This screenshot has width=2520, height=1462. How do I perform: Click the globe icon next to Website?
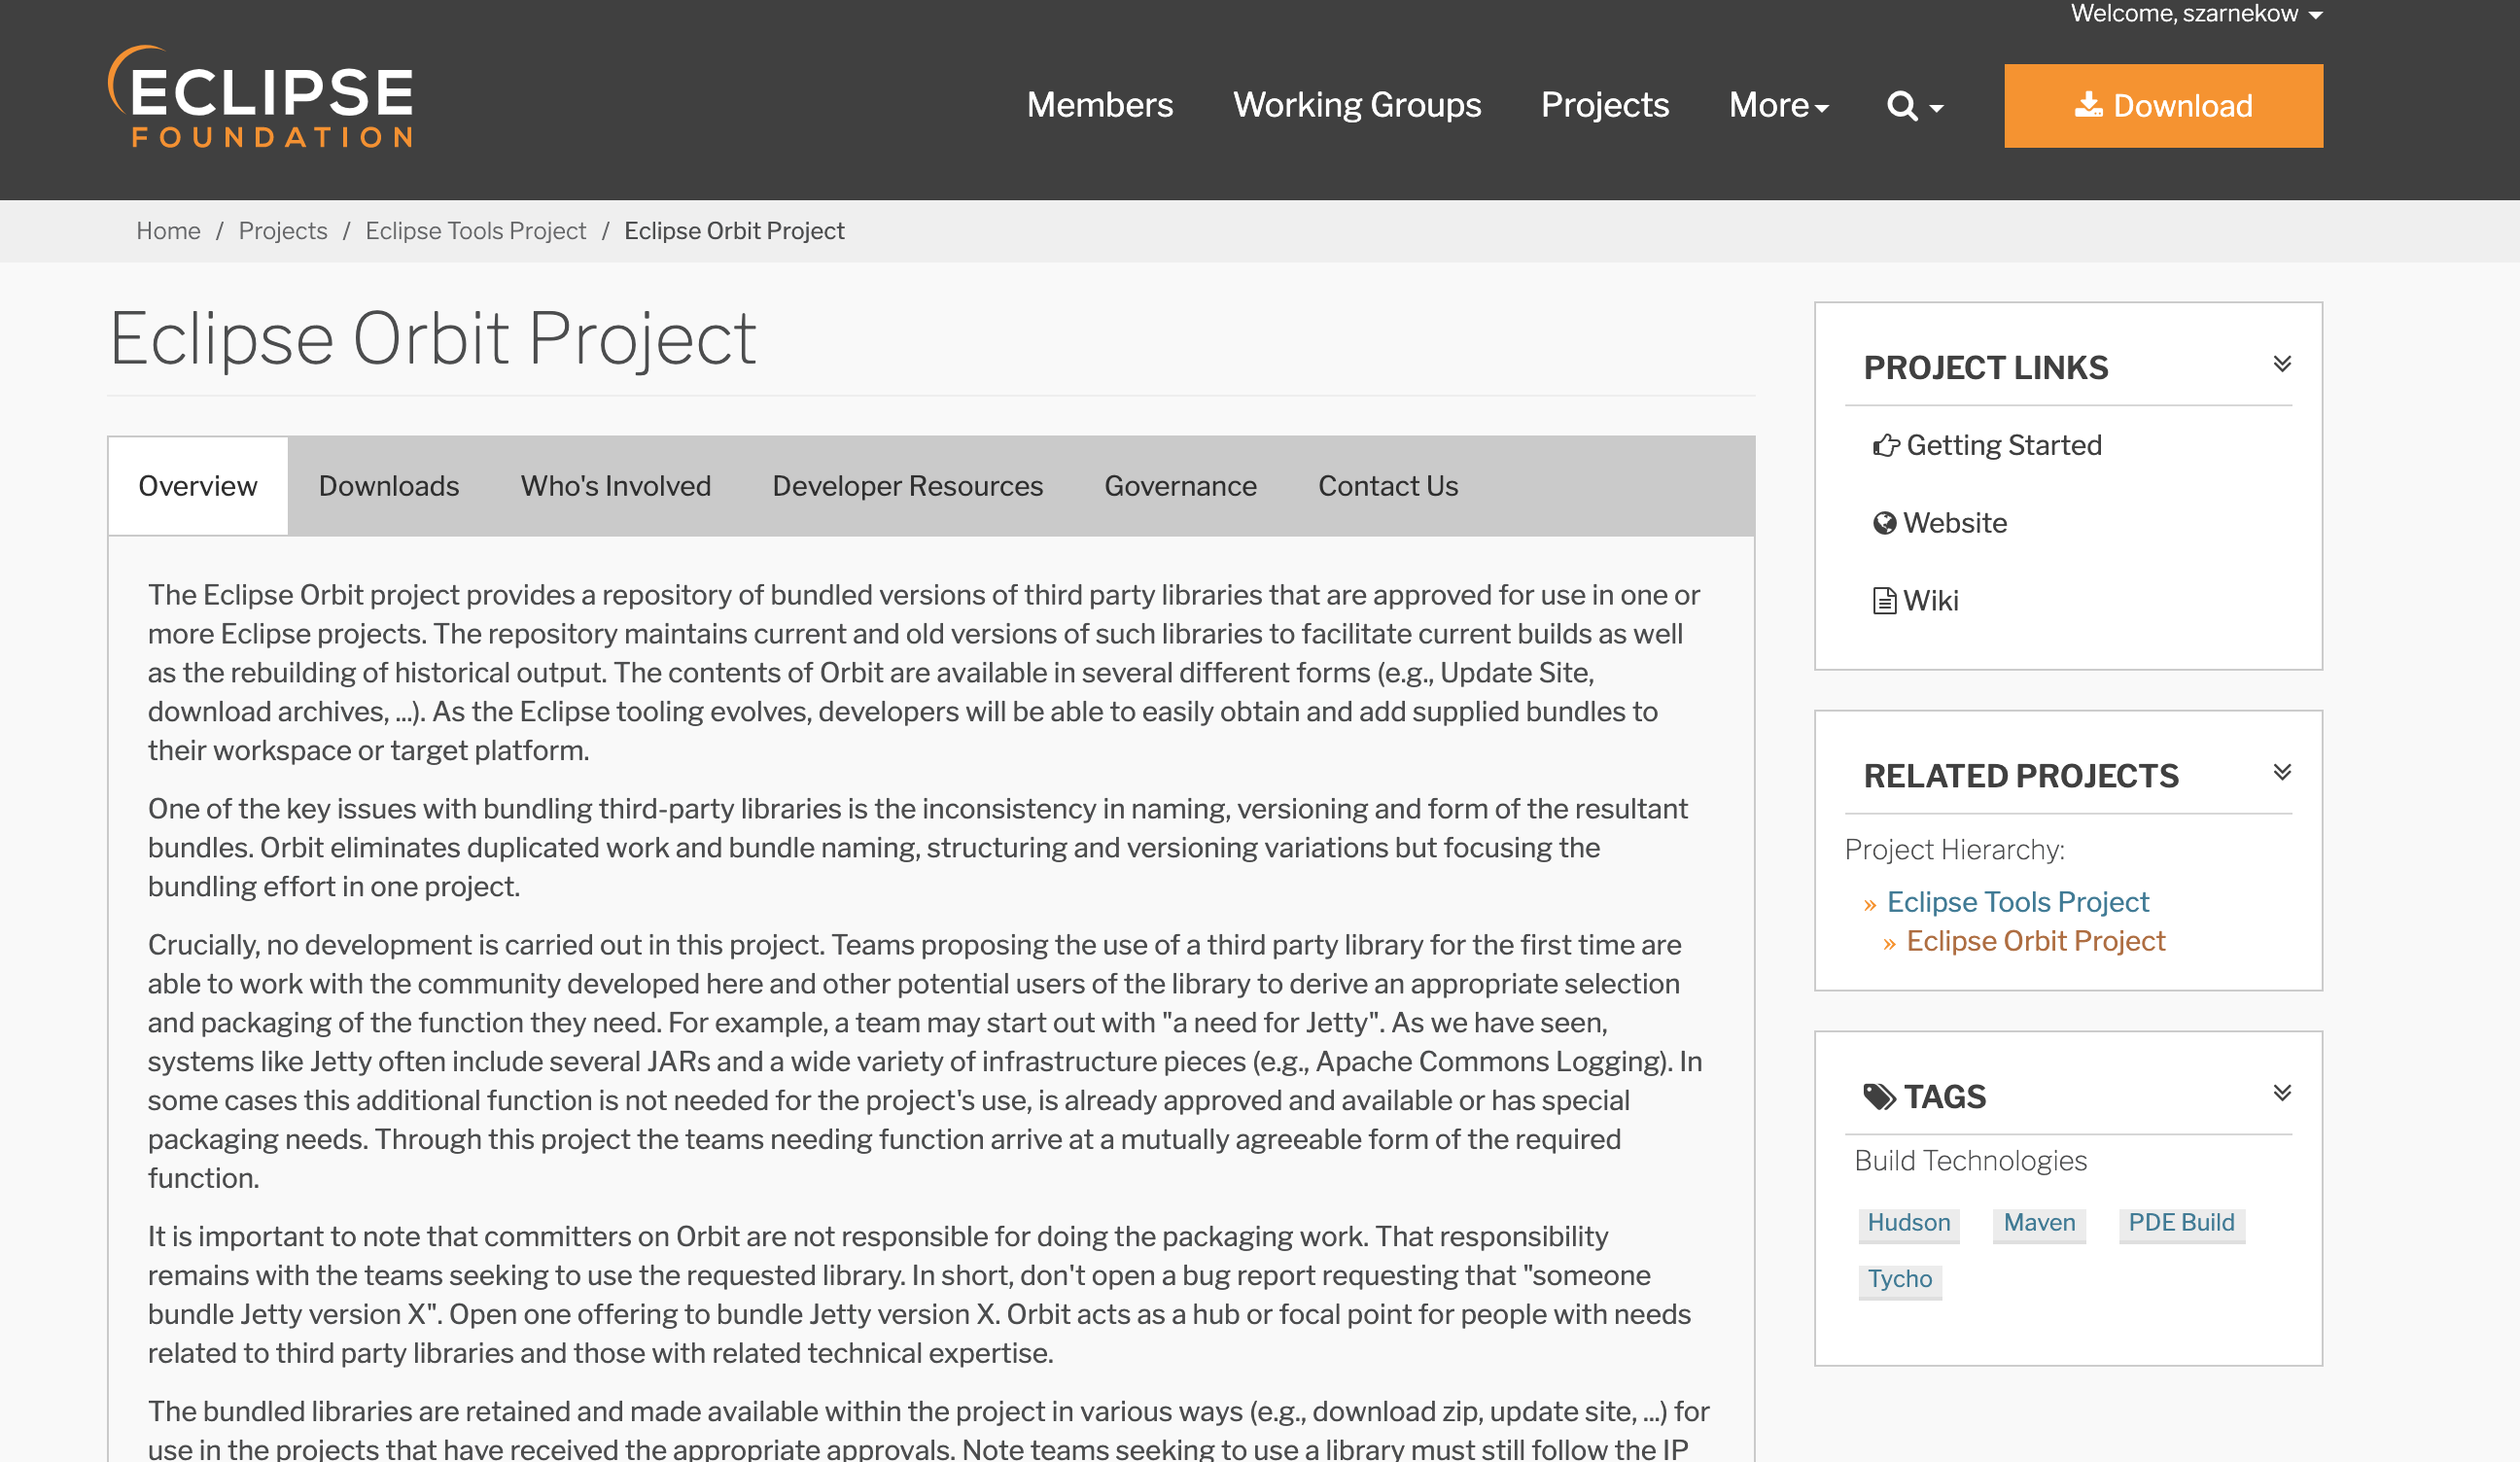(x=1884, y=523)
